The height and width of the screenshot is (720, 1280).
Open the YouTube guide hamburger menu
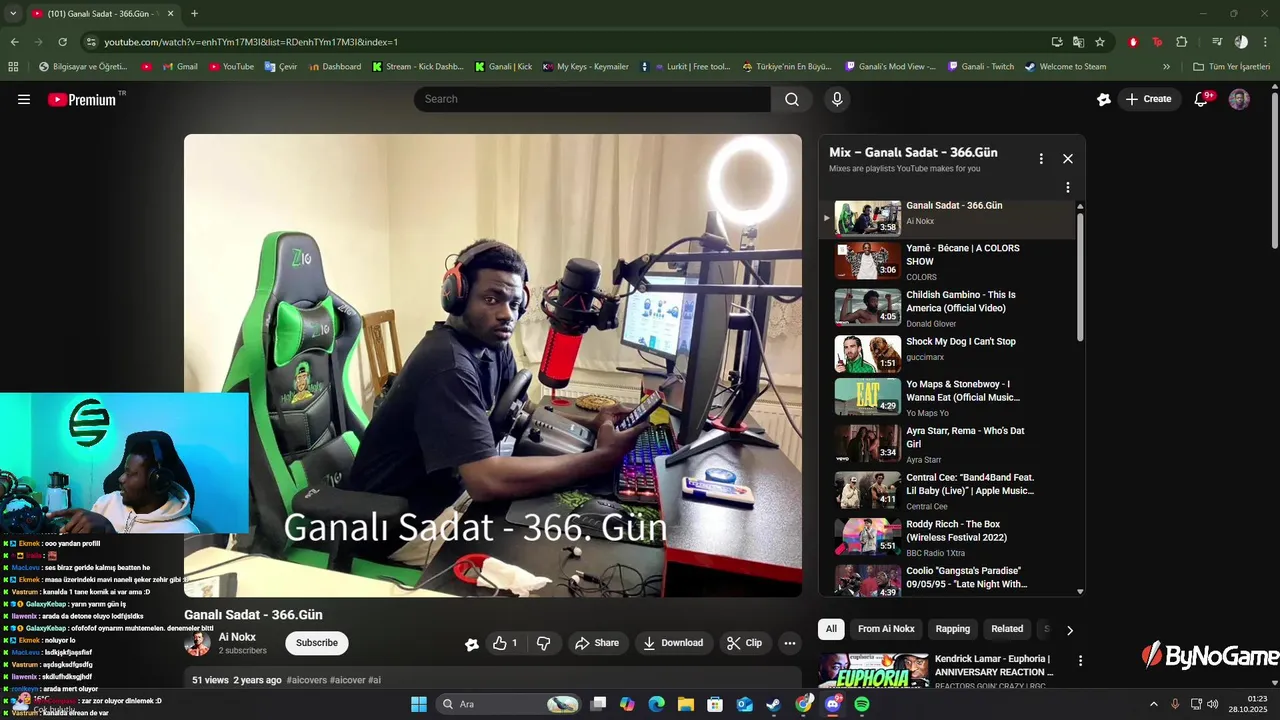tap(24, 99)
